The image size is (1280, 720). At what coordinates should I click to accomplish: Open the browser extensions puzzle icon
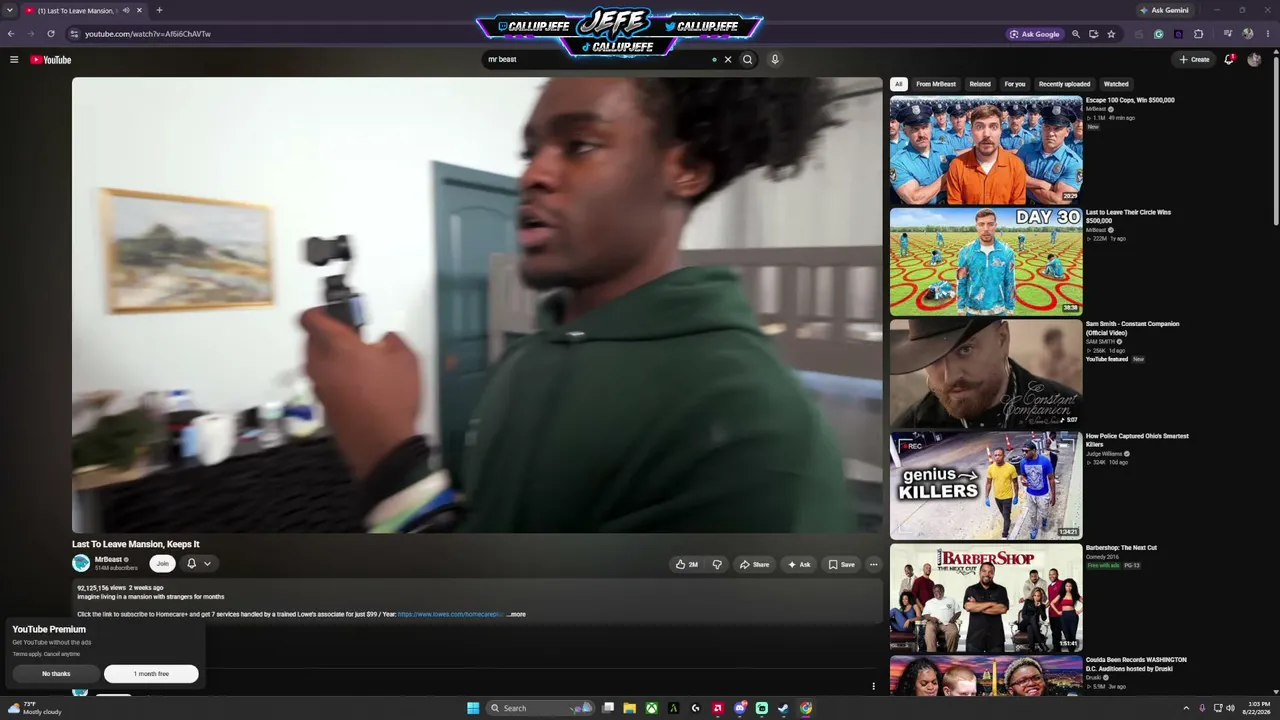pyautogui.click(x=1199, y=34)
